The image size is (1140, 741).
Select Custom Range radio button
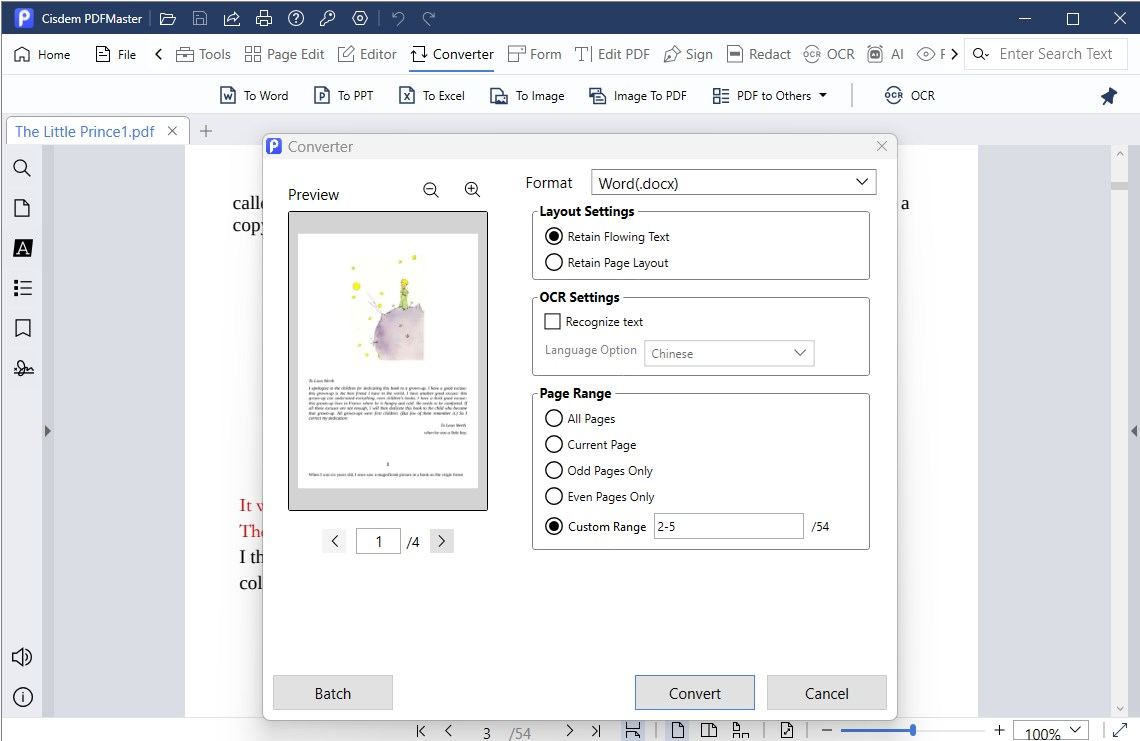point(554,526)
